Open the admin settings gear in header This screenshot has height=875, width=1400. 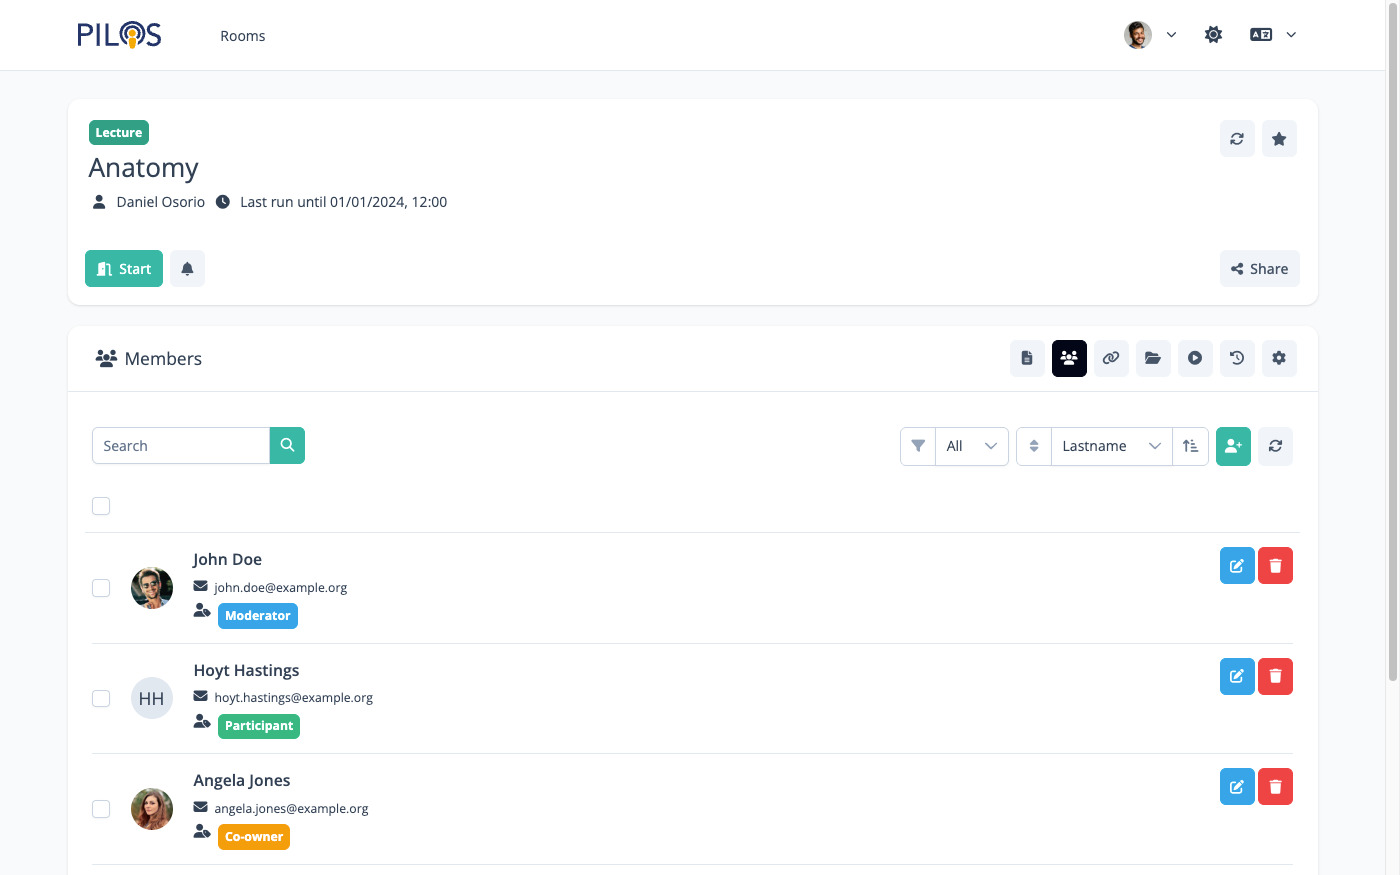[1213, 35]
